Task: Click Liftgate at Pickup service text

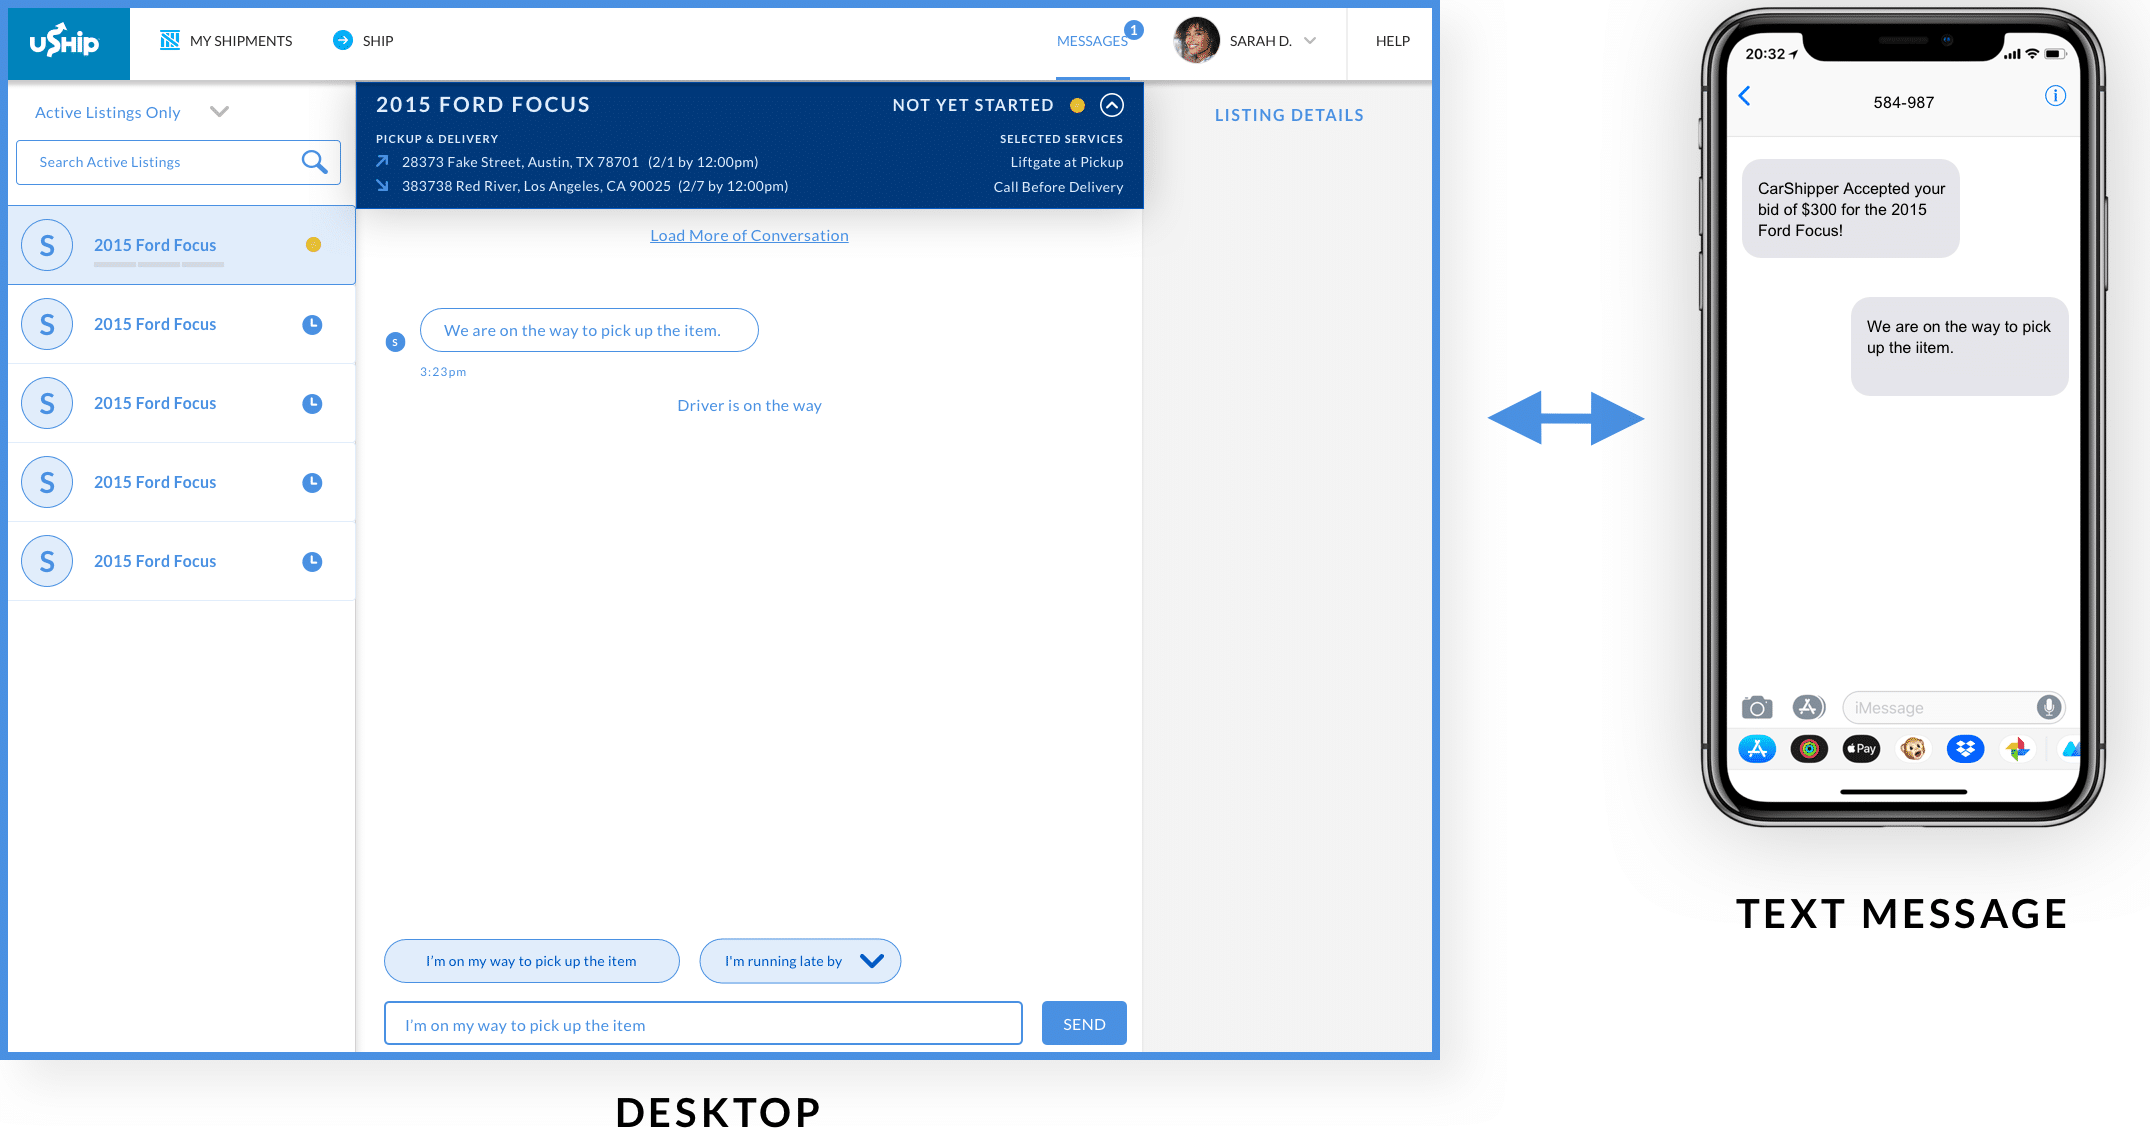Action: [x=1067, y=162]
